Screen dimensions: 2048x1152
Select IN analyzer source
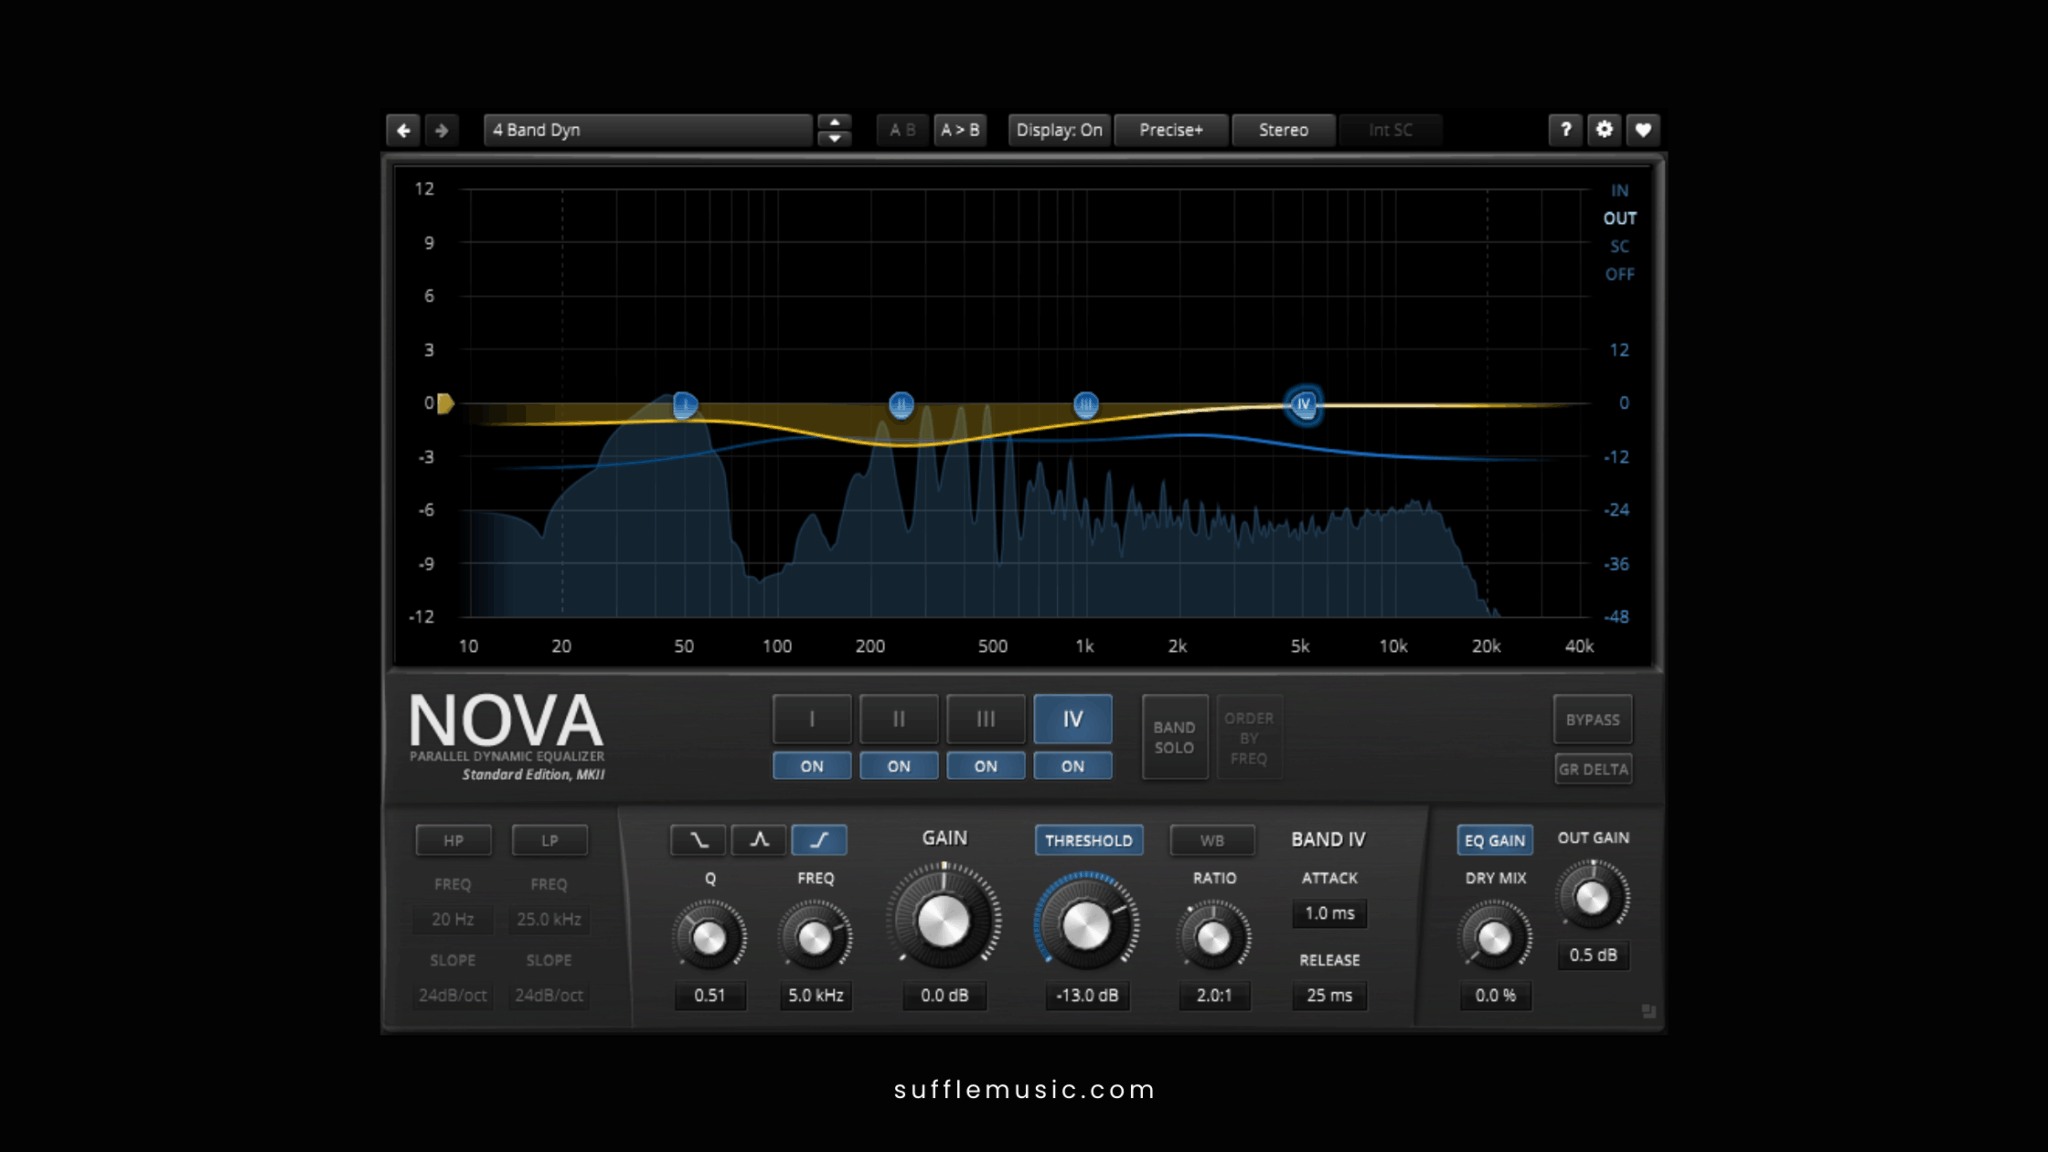(x=1619, y=190)
